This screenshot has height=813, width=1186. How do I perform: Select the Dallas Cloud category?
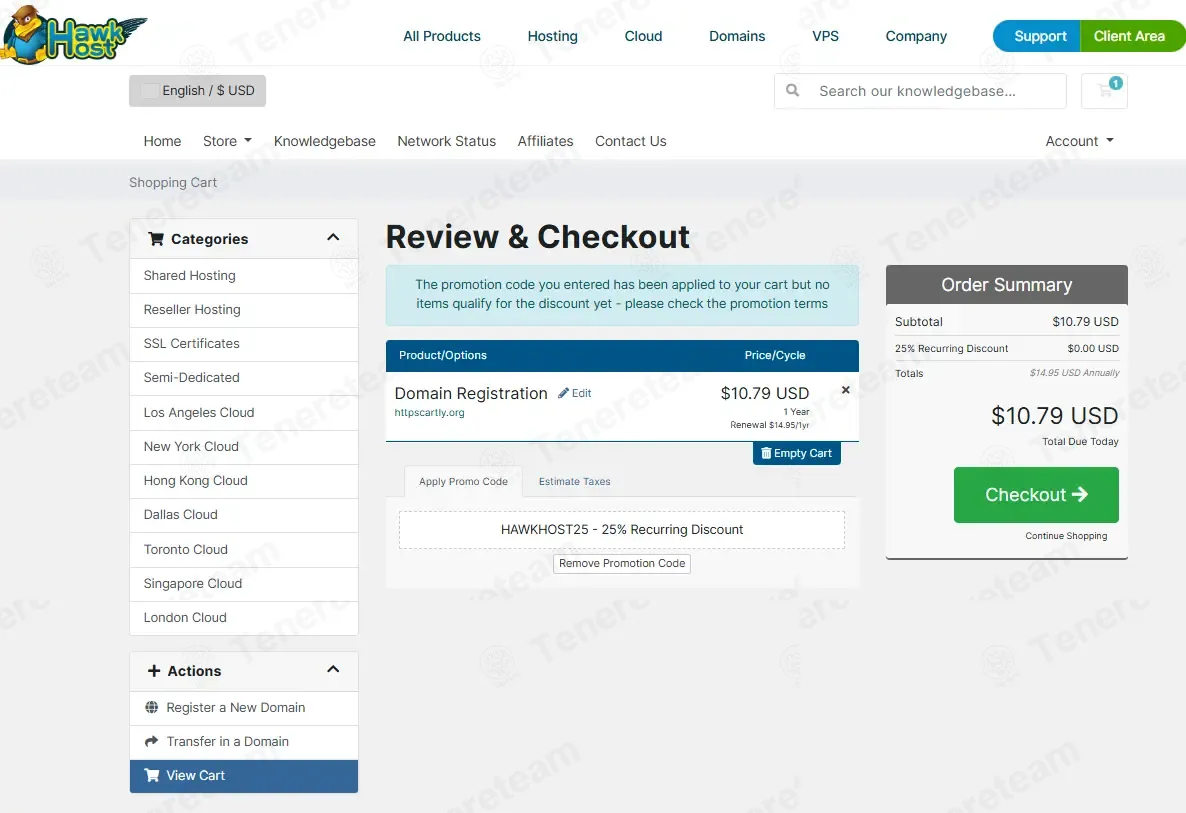click(x=244, y=515)
